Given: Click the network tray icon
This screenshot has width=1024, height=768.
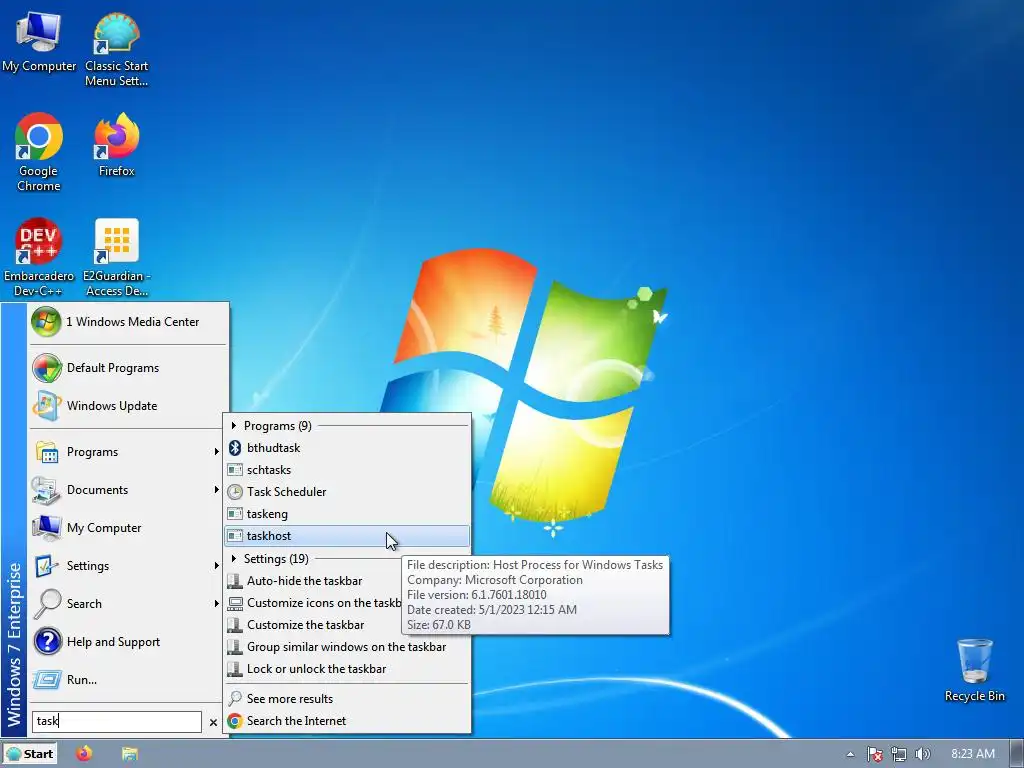Looking at the screenshot, I should pyautogui.click(x=899, y=754).
